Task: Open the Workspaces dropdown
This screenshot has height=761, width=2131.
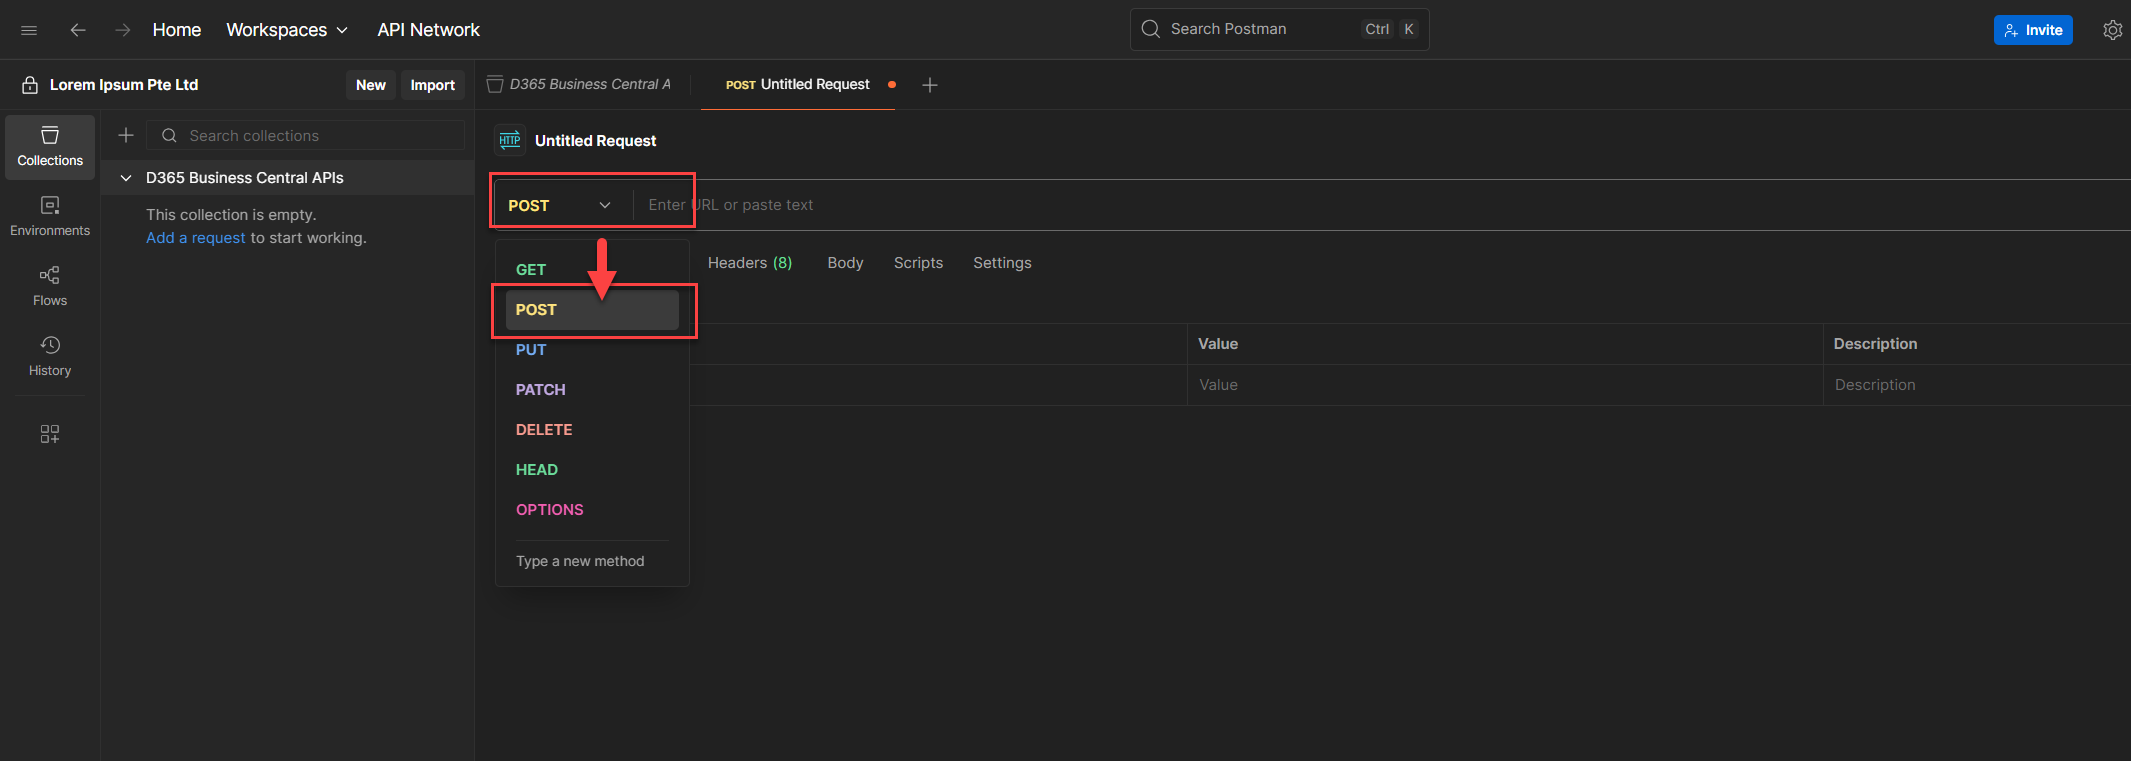Action: coord(287,30)
